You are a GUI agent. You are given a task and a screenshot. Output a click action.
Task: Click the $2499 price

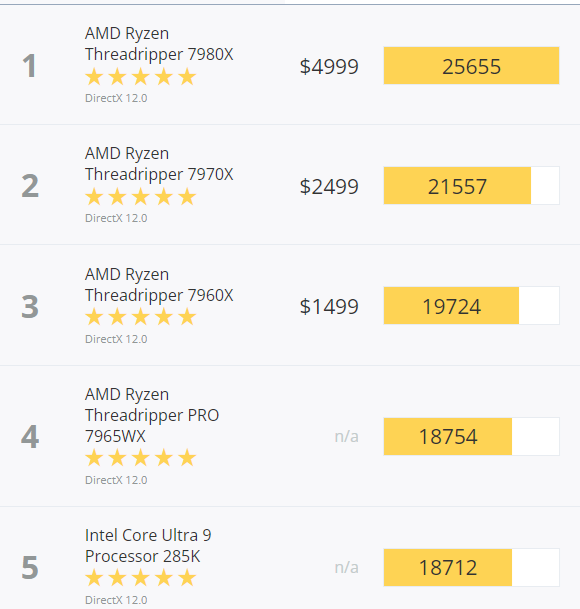(x=329, y=186)
